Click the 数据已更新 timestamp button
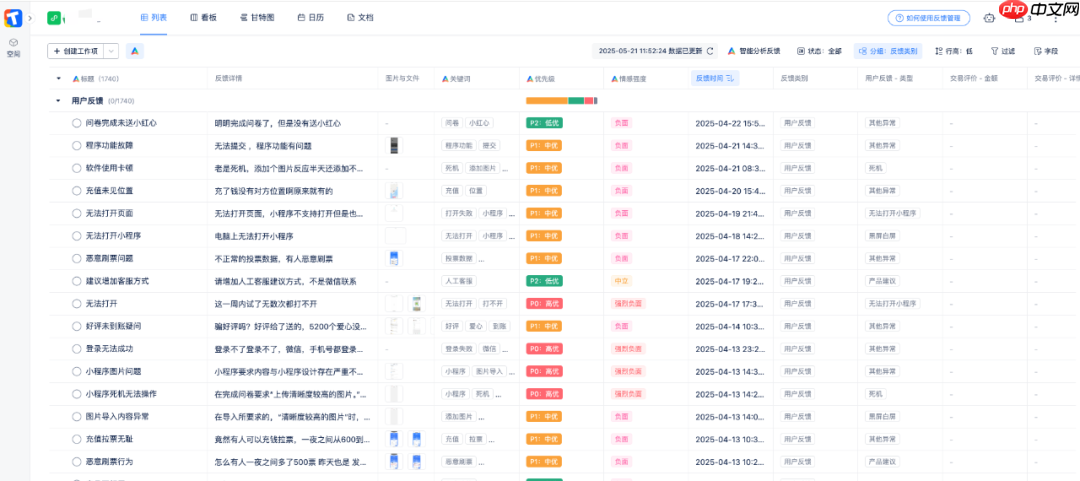This screenshot has height=481, width=1080. (655, 51)
